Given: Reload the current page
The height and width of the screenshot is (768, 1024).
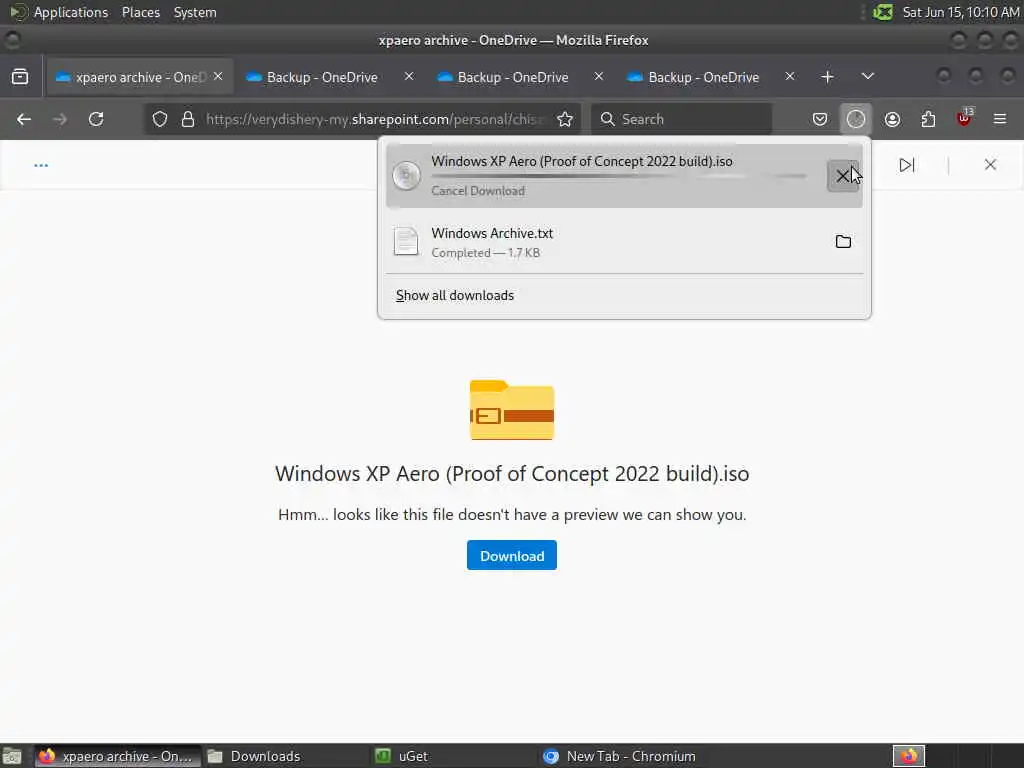Looking at the screenshot, I should (x=96, y=119).
